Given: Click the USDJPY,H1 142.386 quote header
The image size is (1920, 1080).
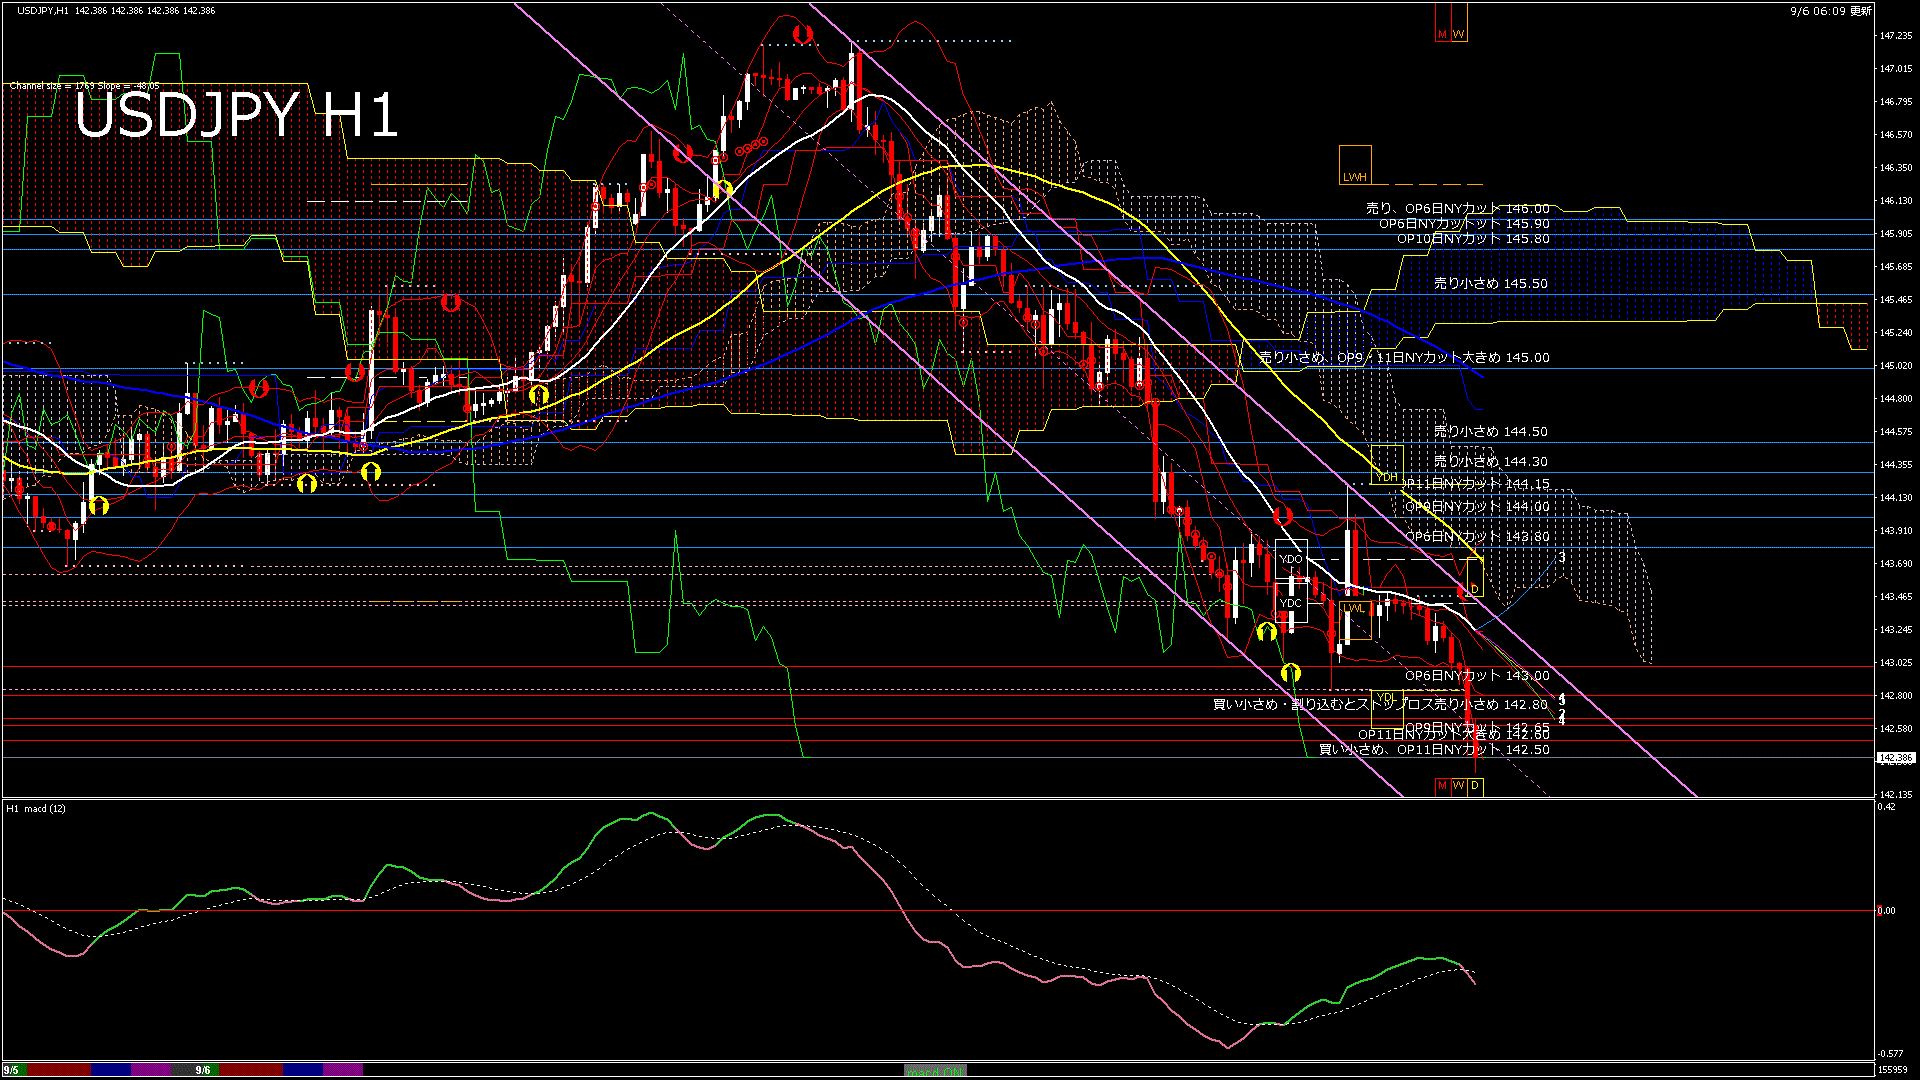Looking at the screenshot, I should 116,10.
